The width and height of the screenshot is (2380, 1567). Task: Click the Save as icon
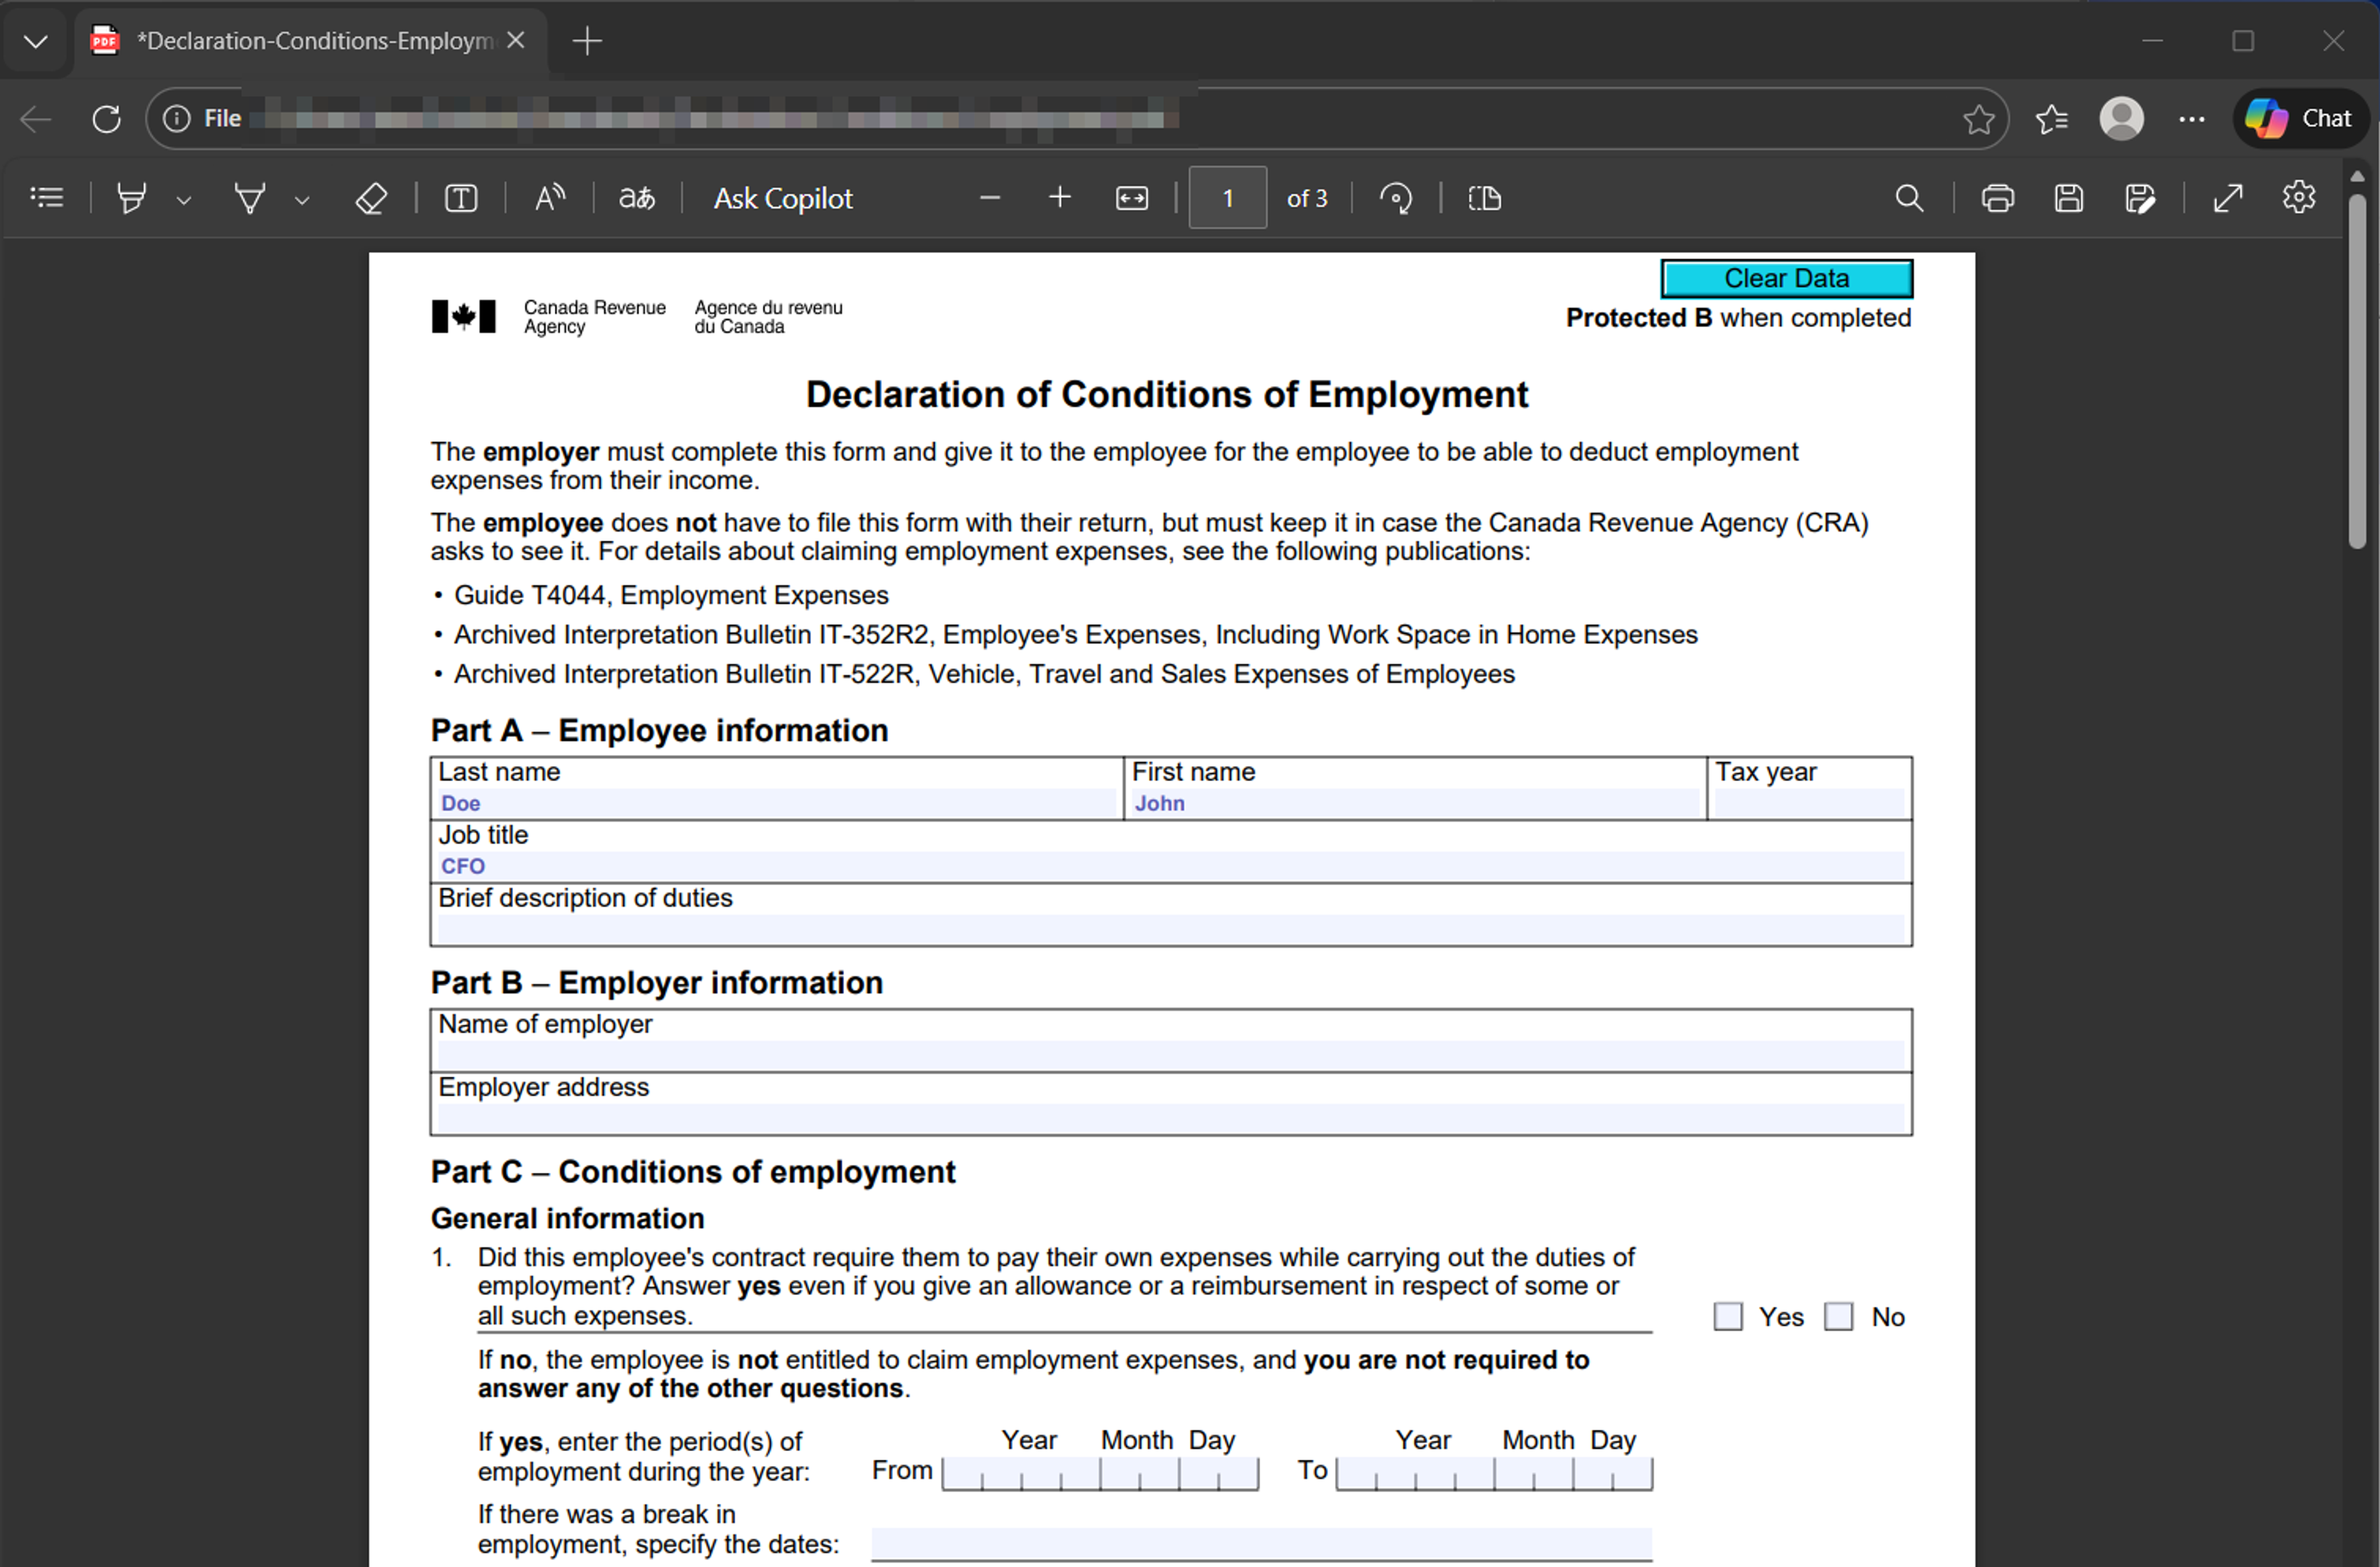[x=2140, y=198]
